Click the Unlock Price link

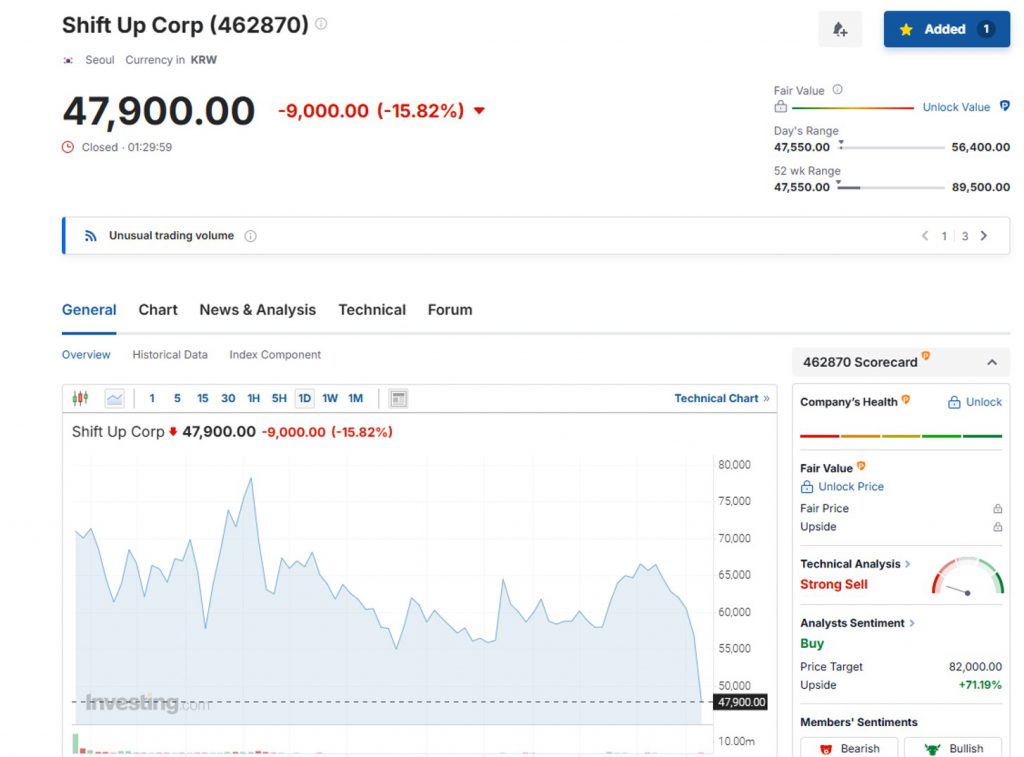842,487
